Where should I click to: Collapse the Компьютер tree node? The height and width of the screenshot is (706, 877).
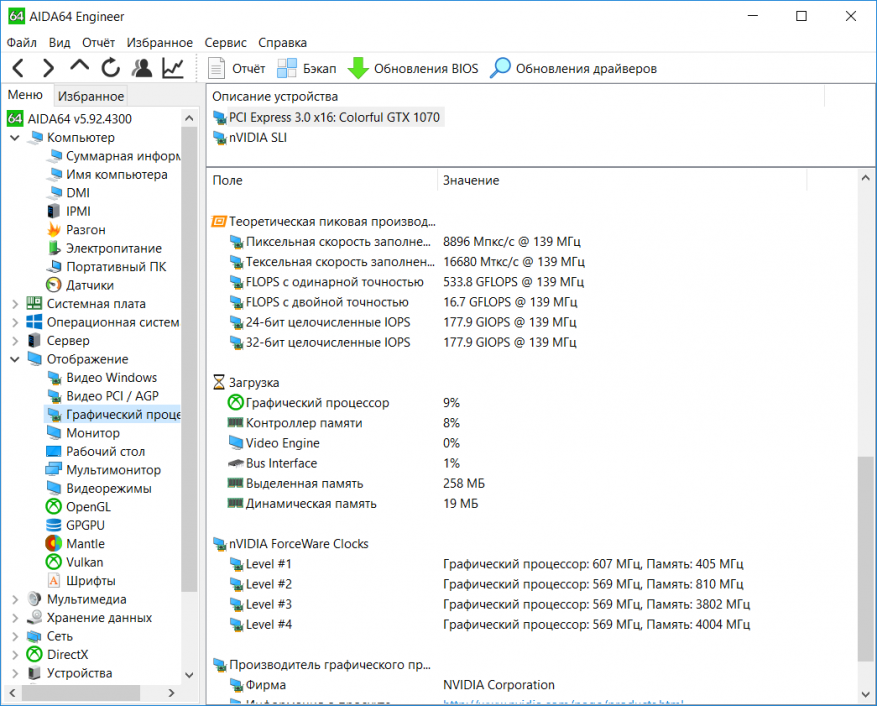(x=15, y=138)
